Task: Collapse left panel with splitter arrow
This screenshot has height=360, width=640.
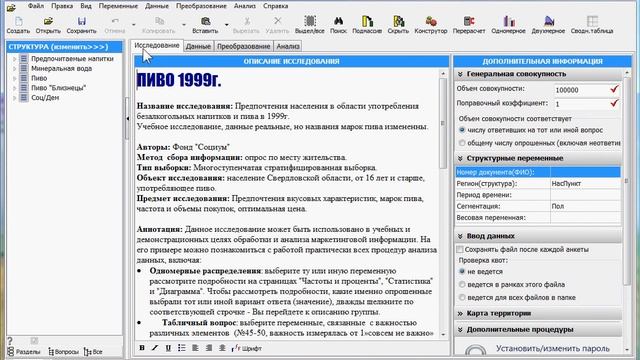Action: (x=127, y=118)
